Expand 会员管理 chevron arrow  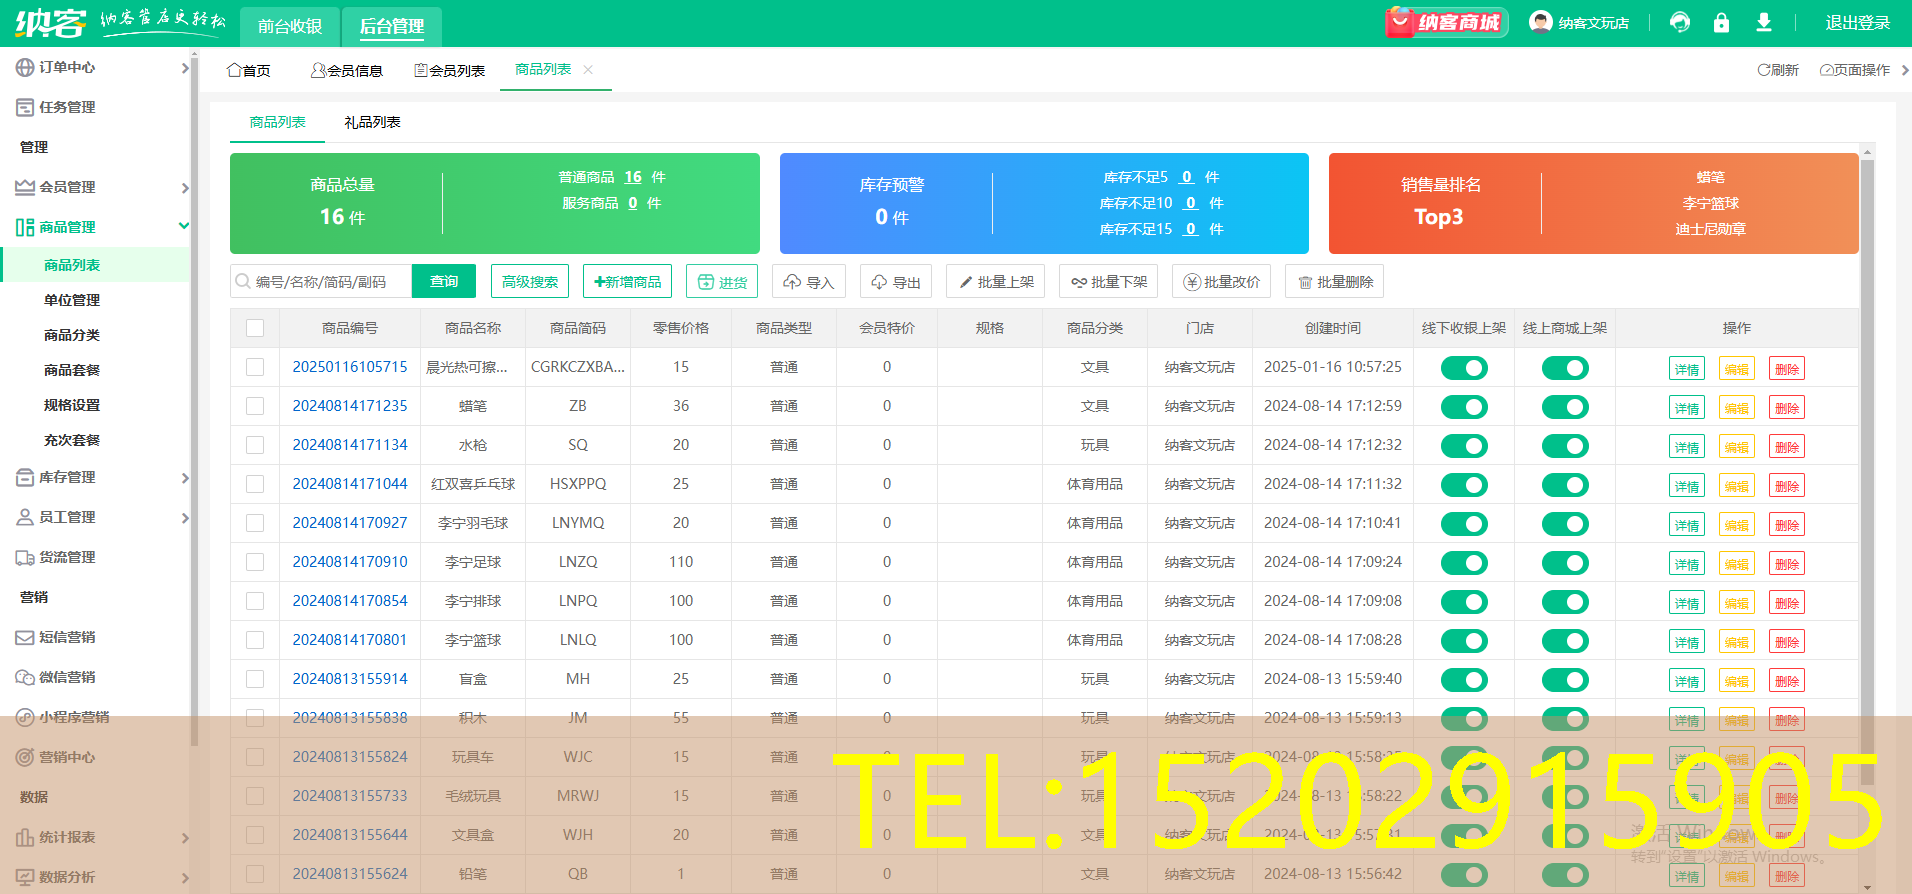[185, 188]
